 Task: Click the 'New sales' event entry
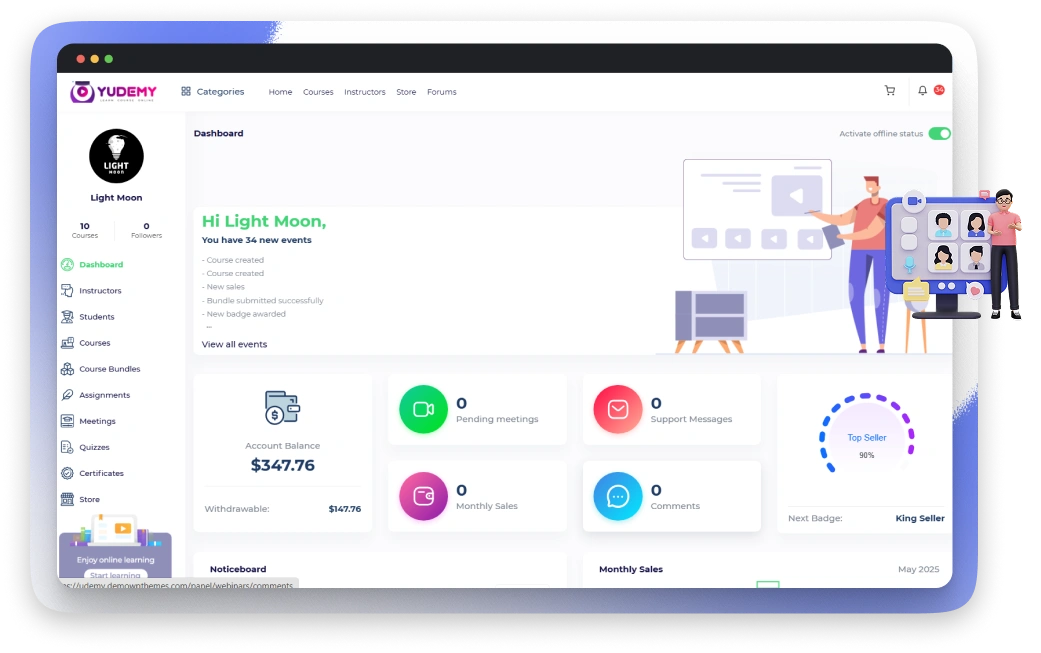pyautogui.click(x=223, y=287)
